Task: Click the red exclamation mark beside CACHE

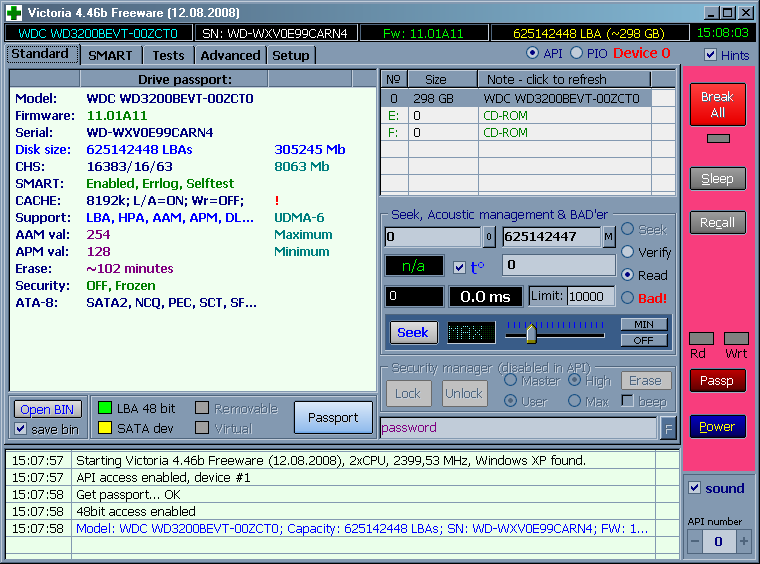Action: point(277,201)
